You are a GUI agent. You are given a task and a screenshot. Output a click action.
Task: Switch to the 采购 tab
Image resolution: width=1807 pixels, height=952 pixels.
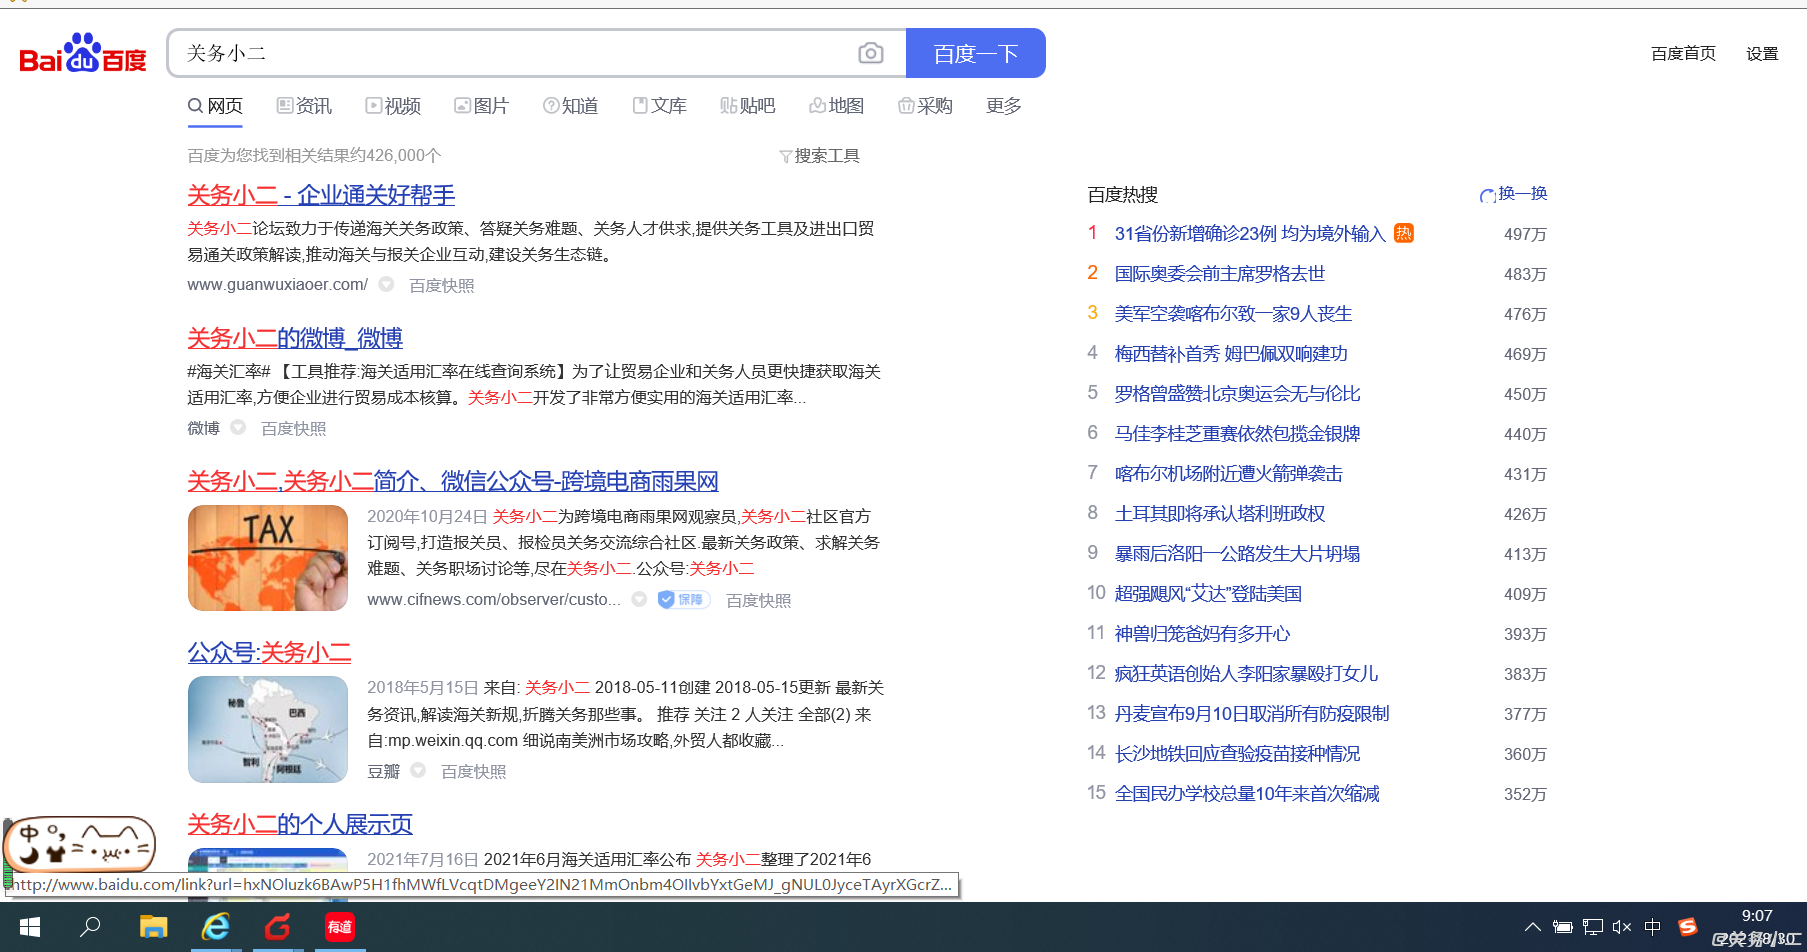click(925, 106)
